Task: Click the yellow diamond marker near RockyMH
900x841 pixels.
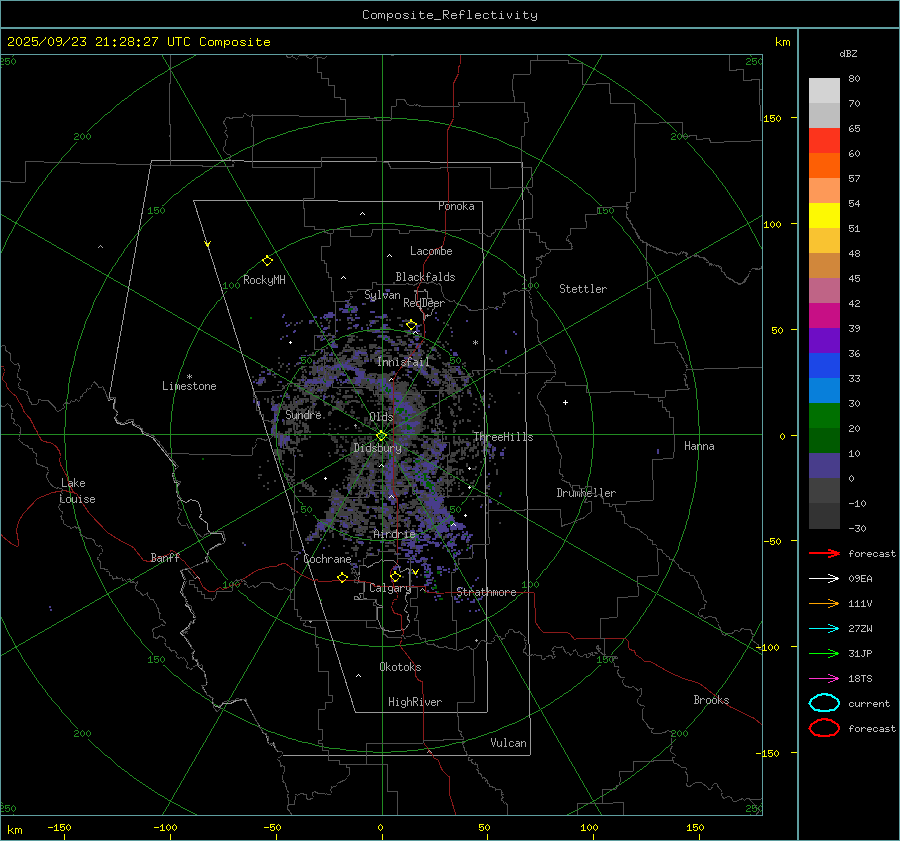Action: tap(267, 260)
